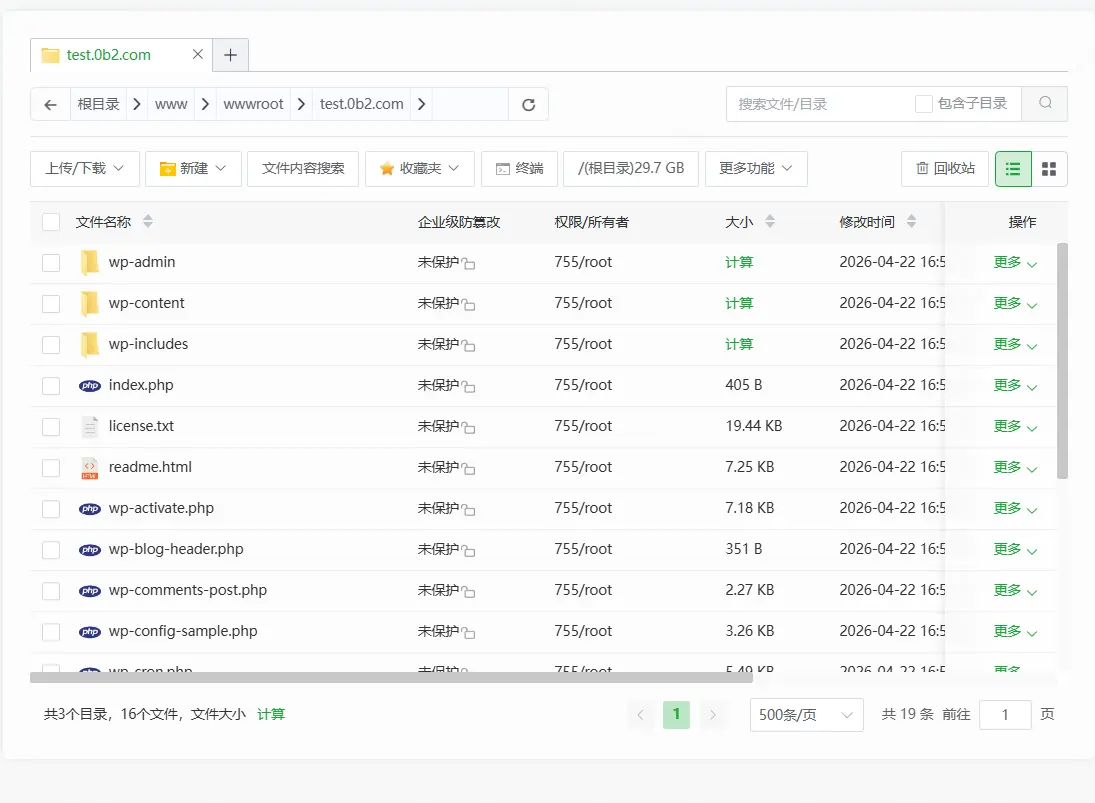Expand 更多 menu for wp-admin
This screenshot has width=1095, height=803.
(x=1015, y=263)
